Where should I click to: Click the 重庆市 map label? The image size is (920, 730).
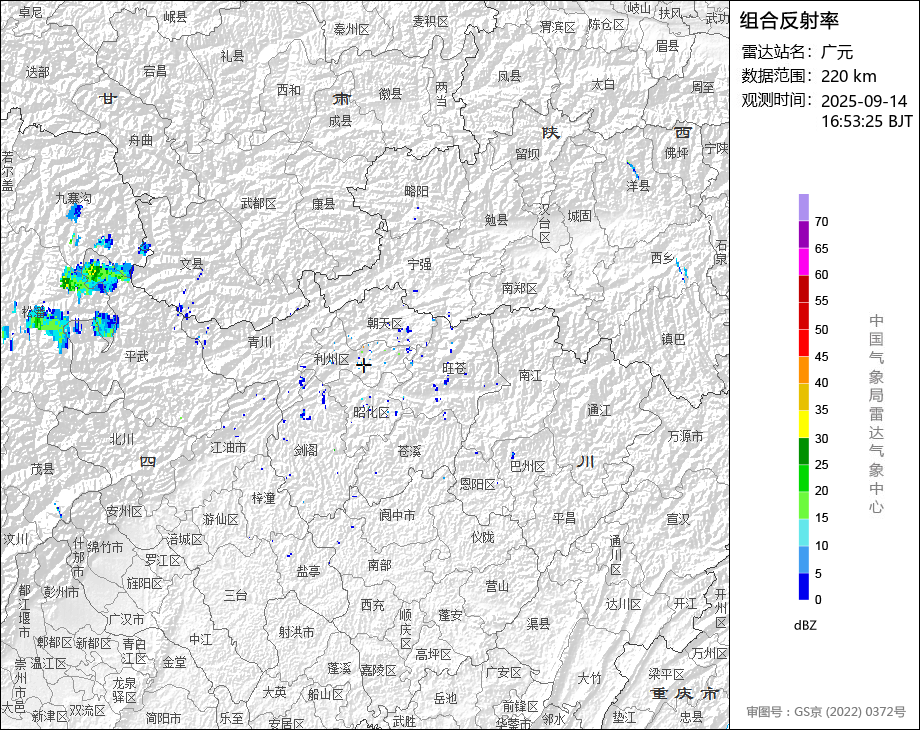tap(684, 693)
